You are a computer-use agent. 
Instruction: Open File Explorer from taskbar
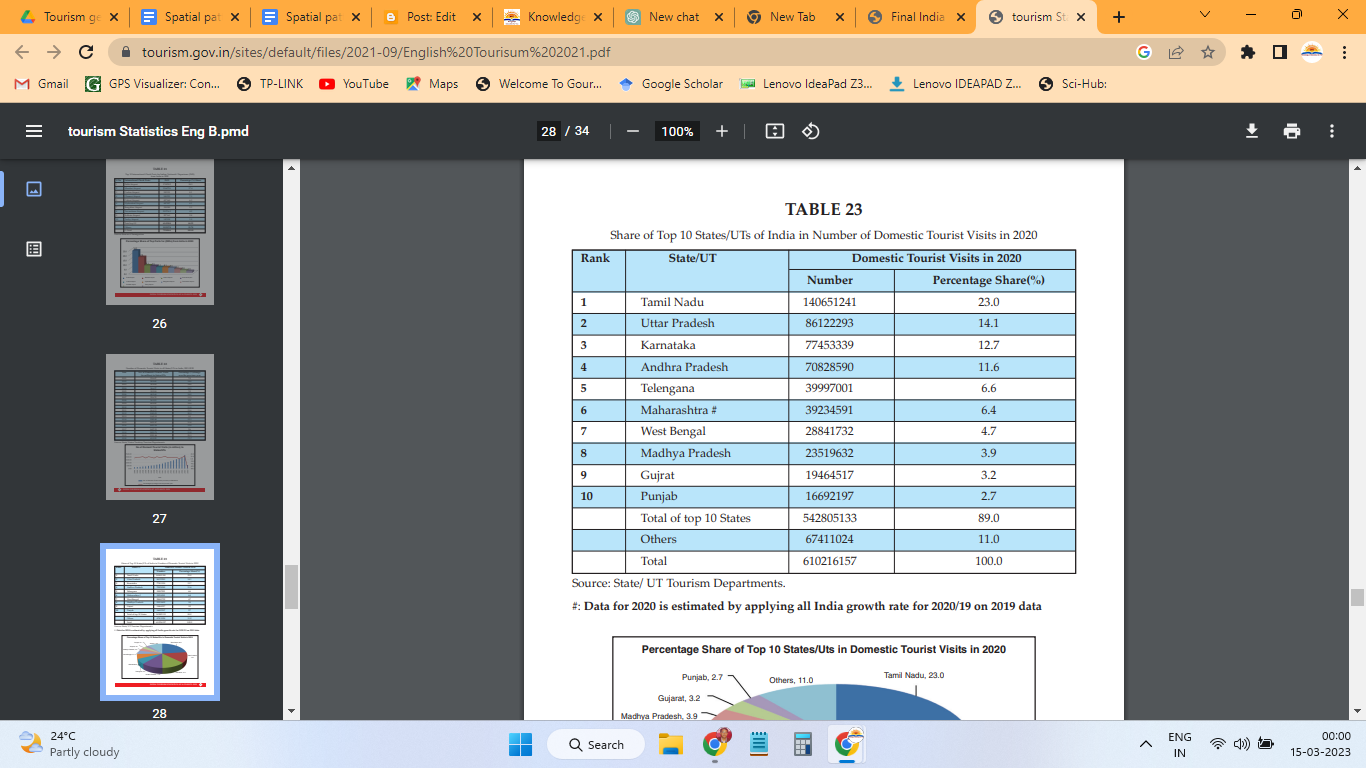click(x=670, y=744)
